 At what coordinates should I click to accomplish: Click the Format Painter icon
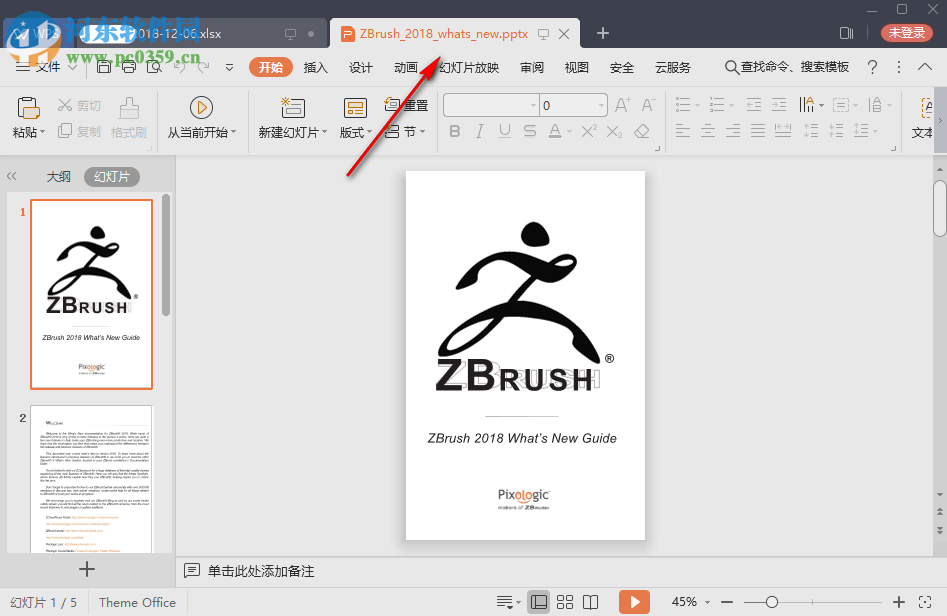(x=129, y=107)
